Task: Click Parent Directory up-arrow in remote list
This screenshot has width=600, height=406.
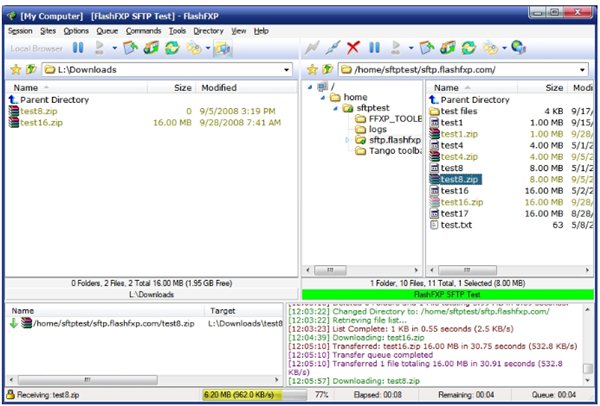Action: pos(433,100)
